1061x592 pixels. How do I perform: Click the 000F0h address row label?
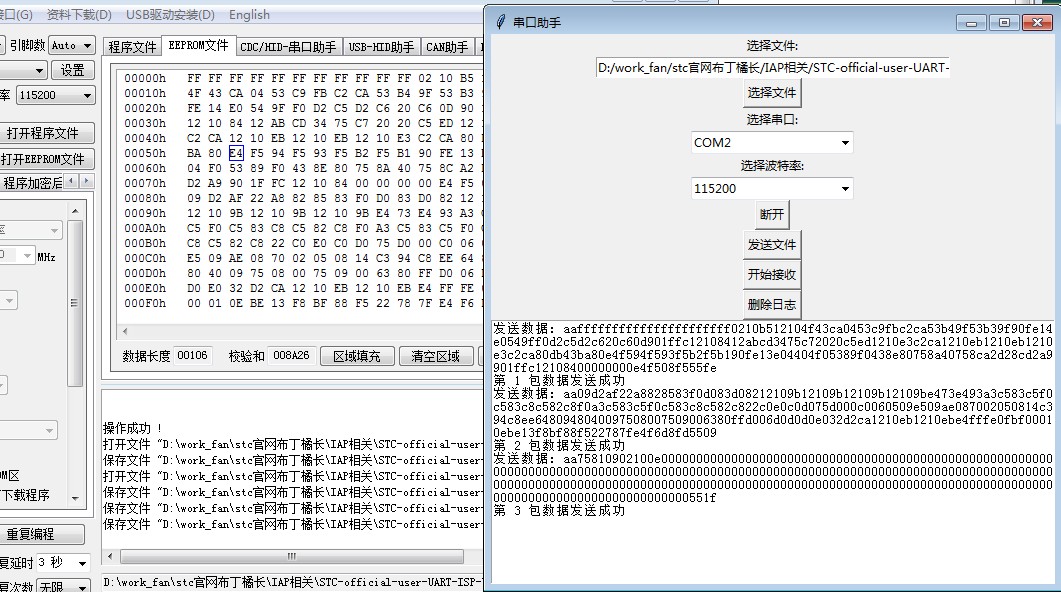(145, 303)
